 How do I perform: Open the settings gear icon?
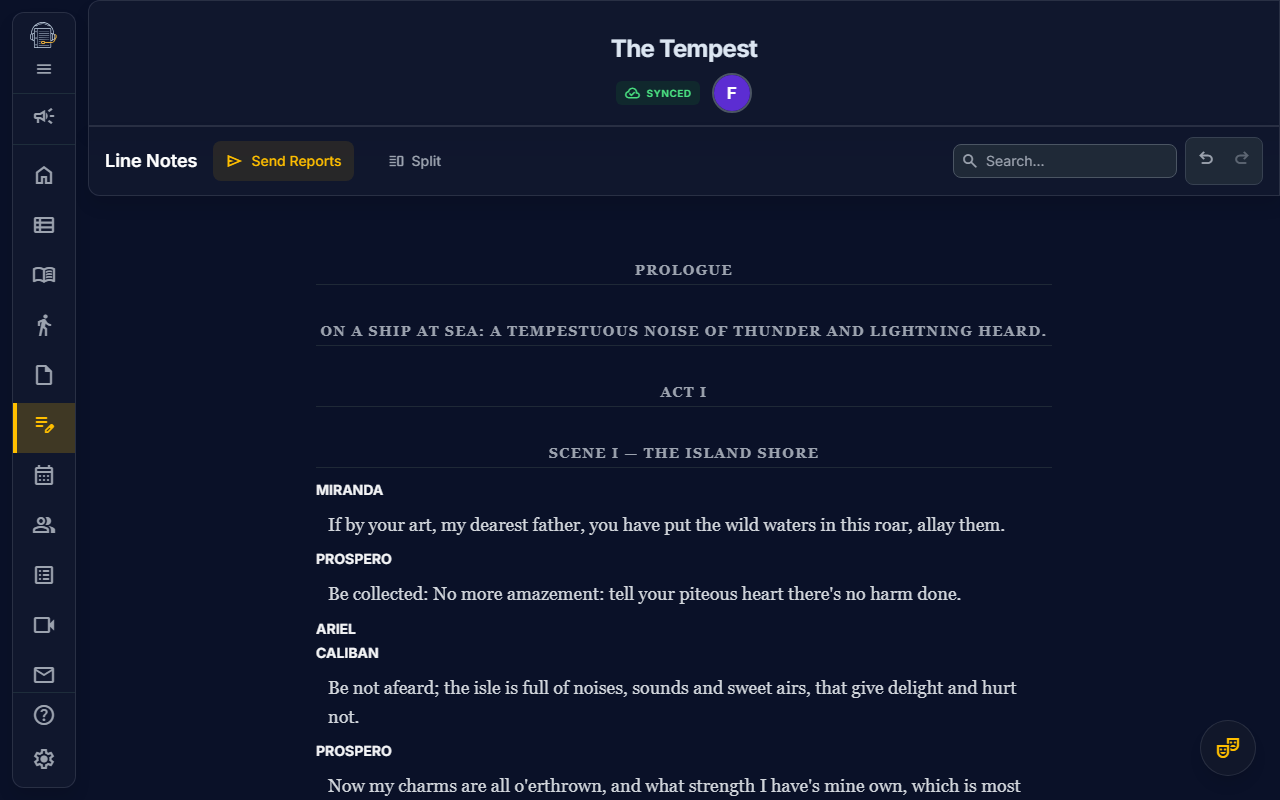point(44,759)
